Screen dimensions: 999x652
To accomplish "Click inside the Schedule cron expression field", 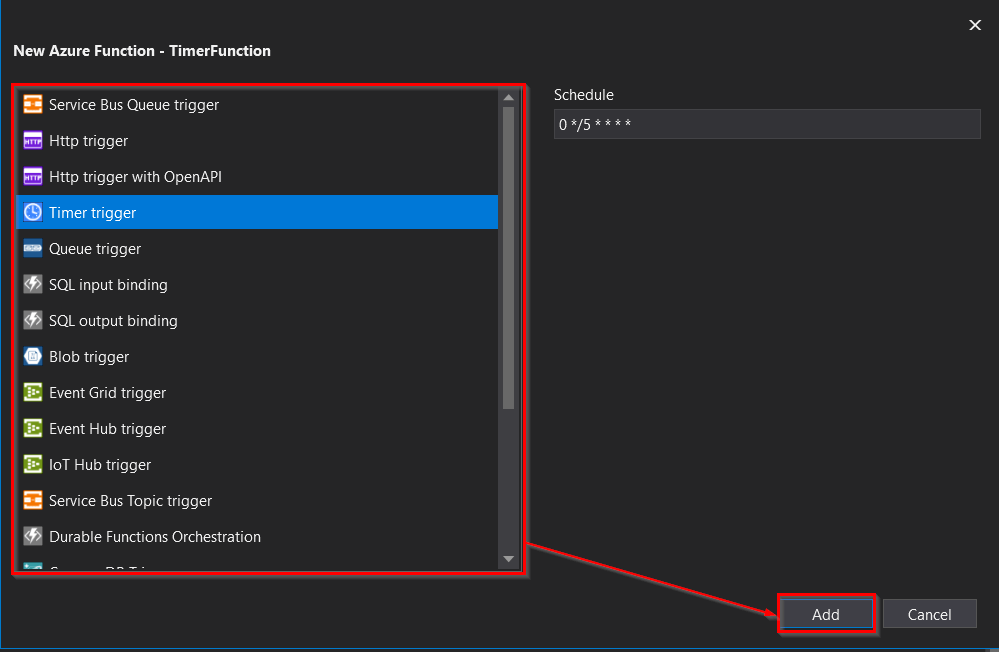I will click(x=767, y=123).
